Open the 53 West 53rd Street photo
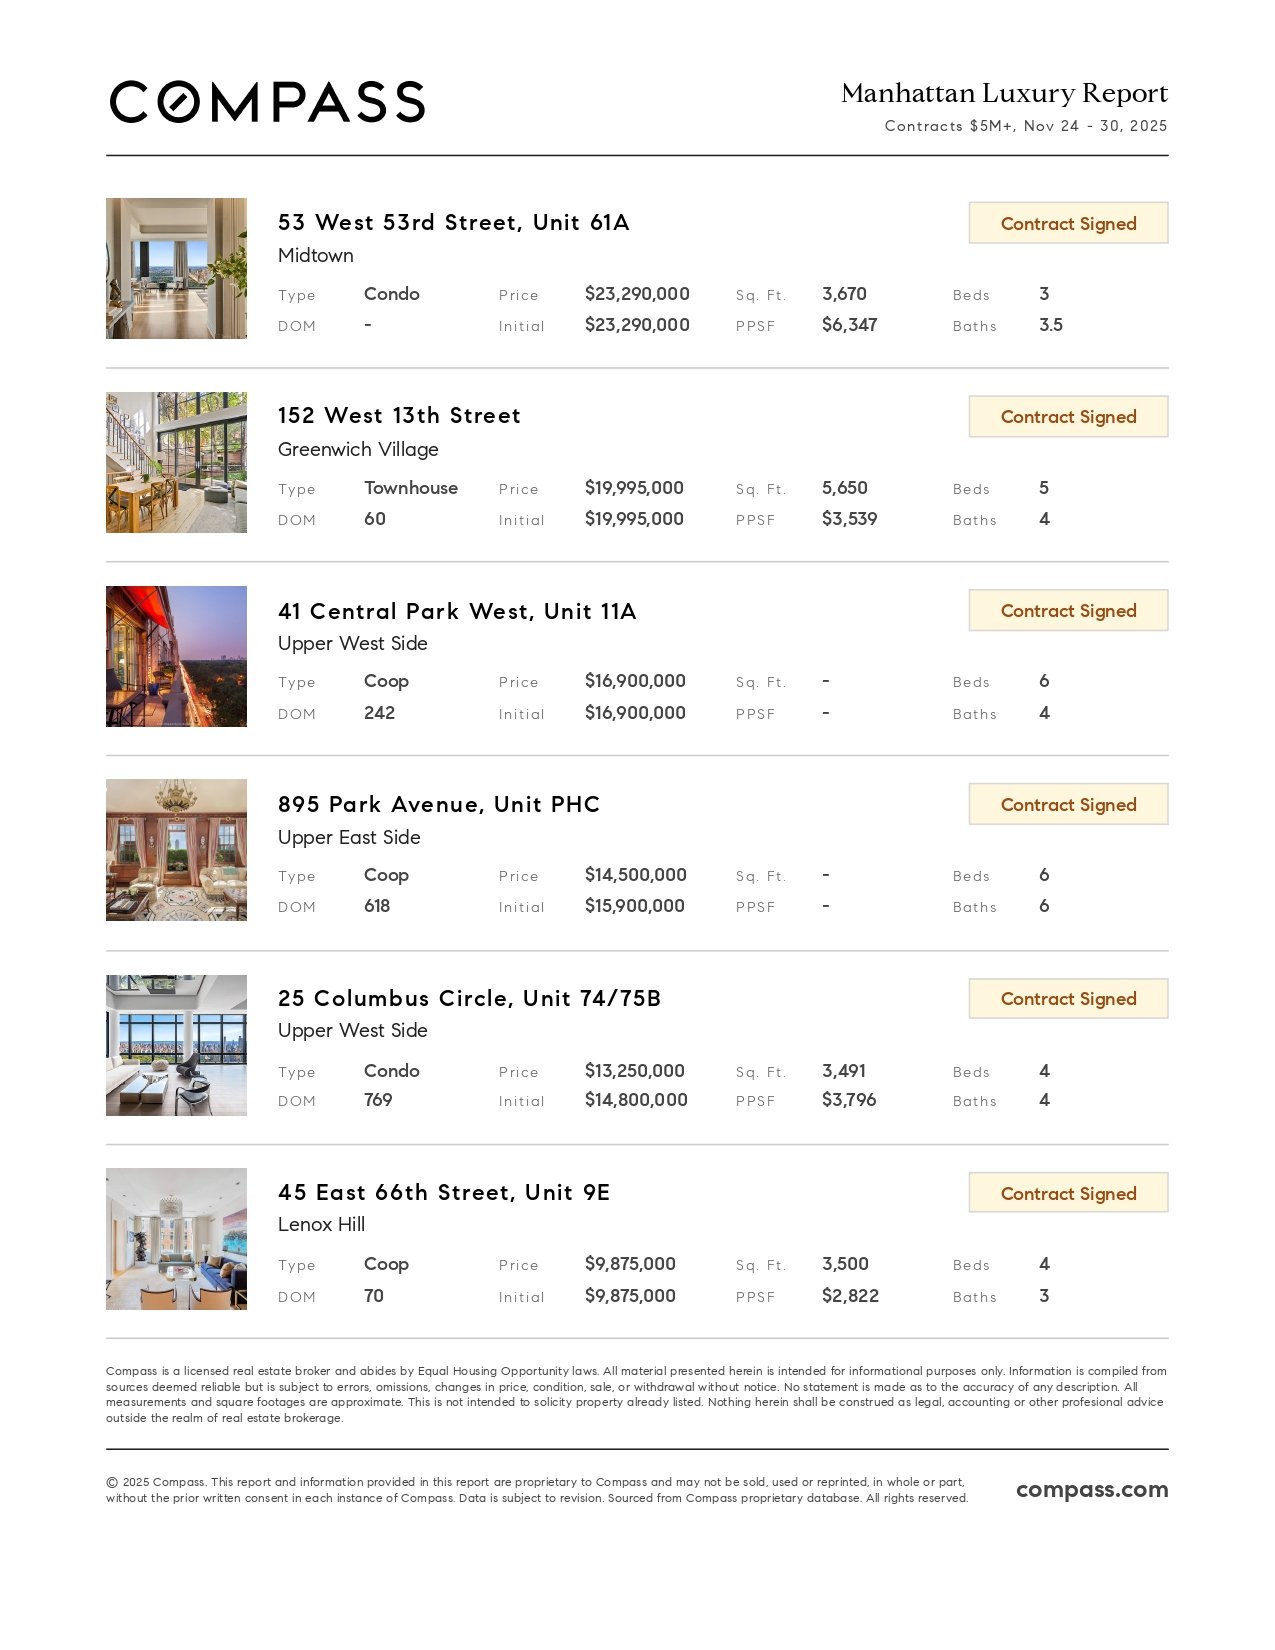Image resolution: width=1275 pixels, height=1650 pixels. click(176, 268)
